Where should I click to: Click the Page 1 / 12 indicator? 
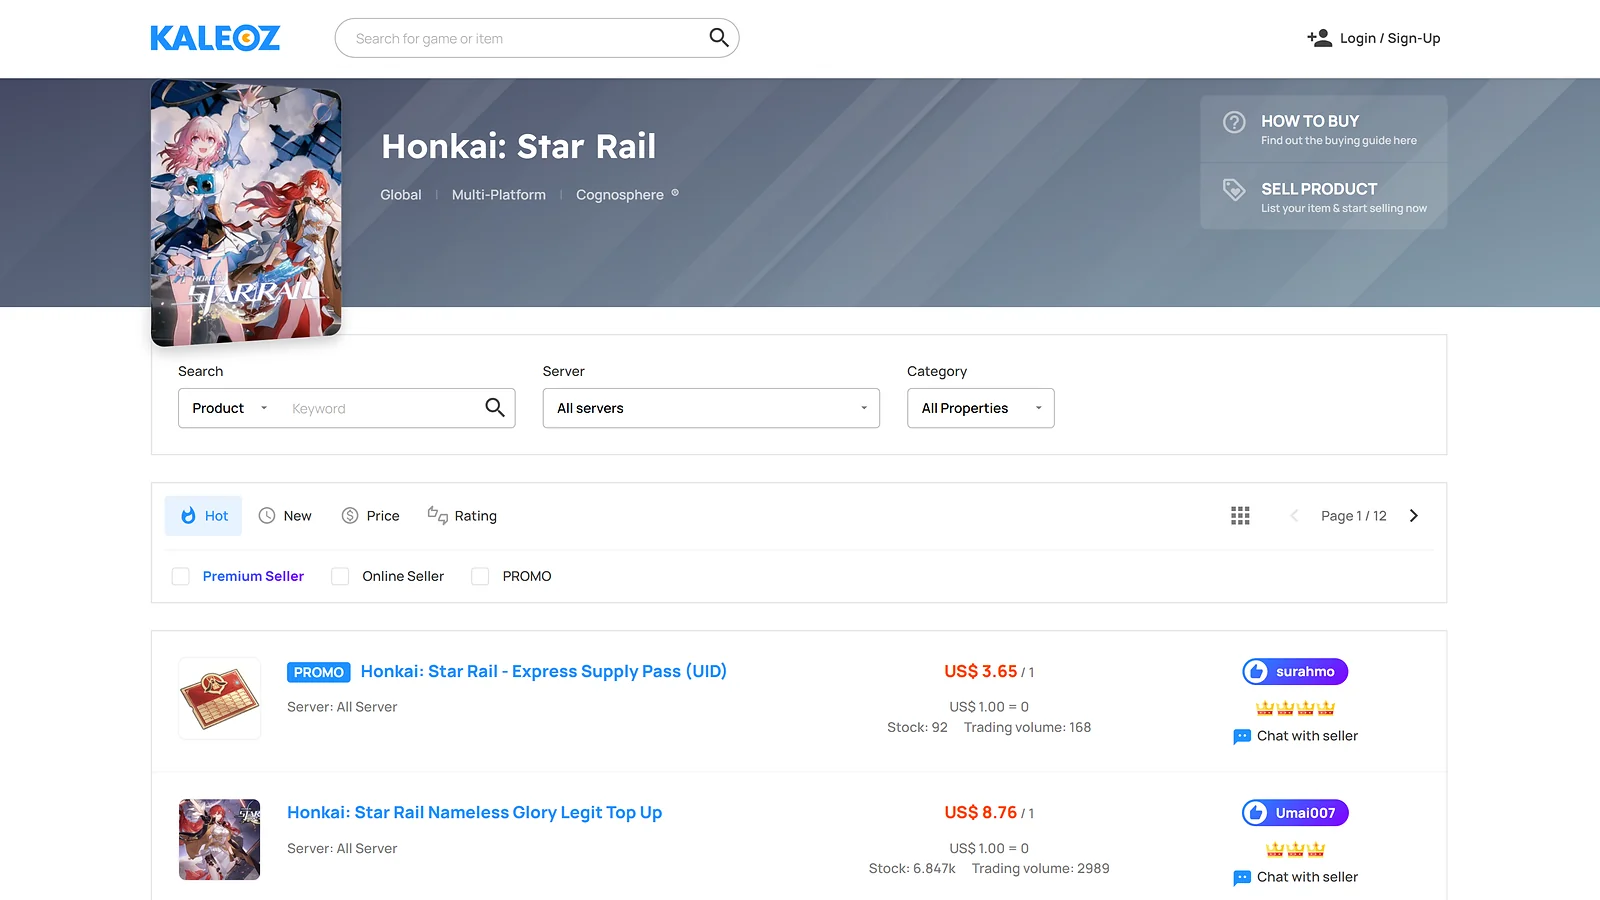click(x=1354, y=516)
